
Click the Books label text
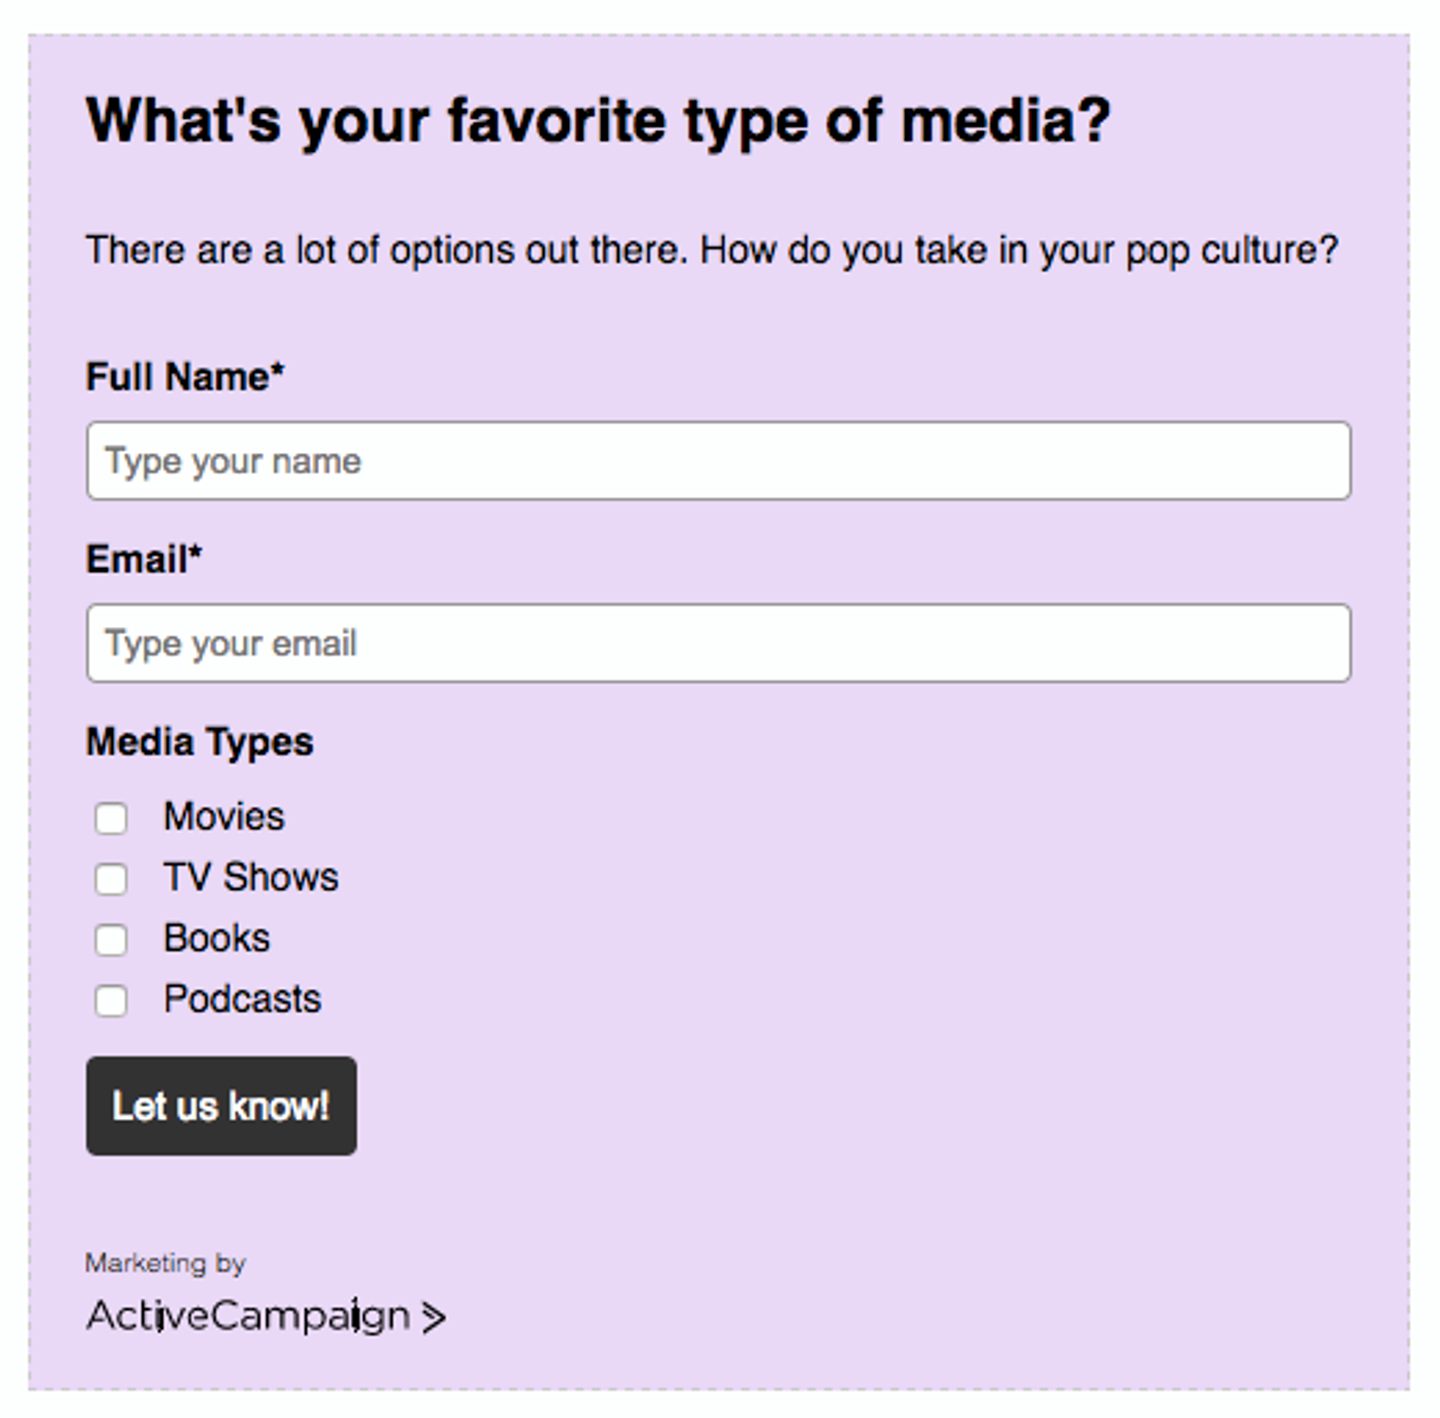(216, 938)
